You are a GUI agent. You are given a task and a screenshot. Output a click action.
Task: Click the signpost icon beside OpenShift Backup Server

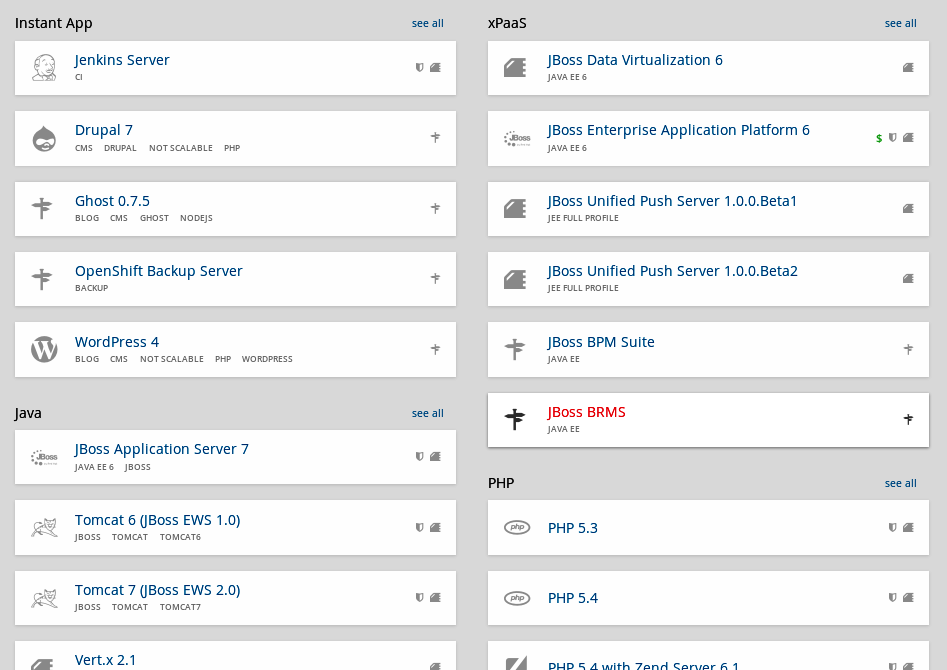click(42, 279)
